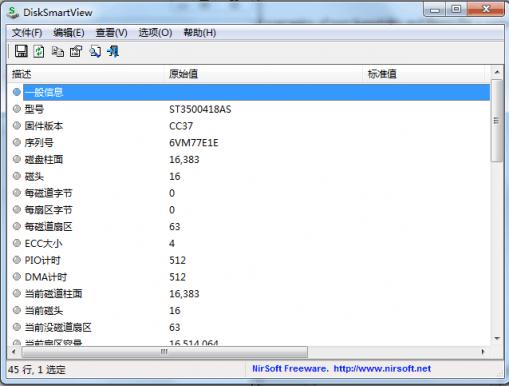Sort by the 描述 column header
Screen dimensions: 509x386
point(85,74)
